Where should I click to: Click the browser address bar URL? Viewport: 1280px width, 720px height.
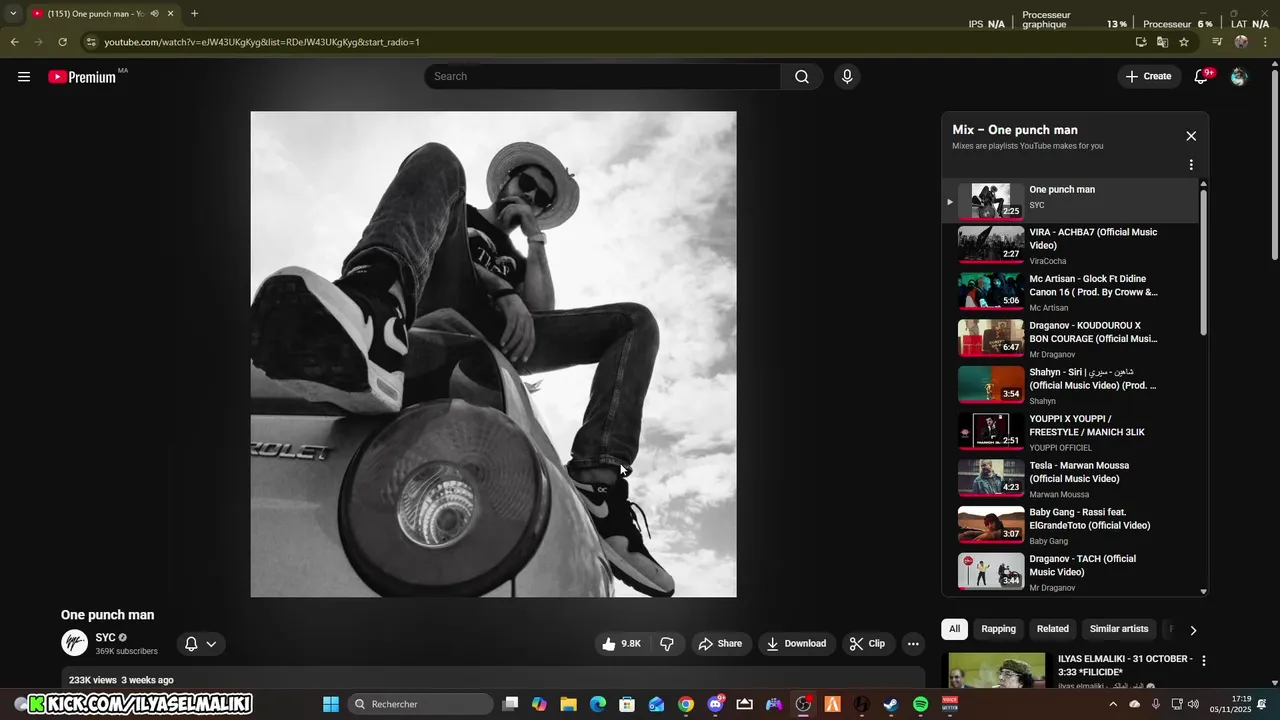262,42
